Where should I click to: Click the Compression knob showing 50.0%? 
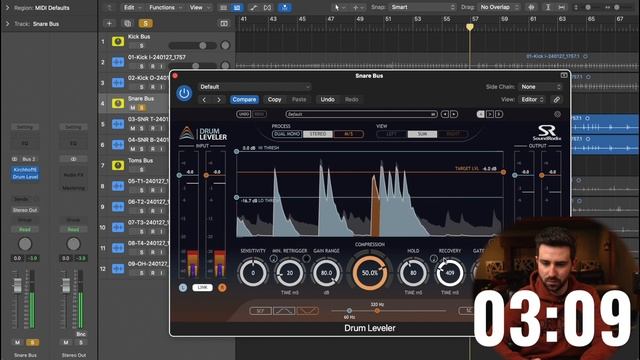tap(370, 273)
